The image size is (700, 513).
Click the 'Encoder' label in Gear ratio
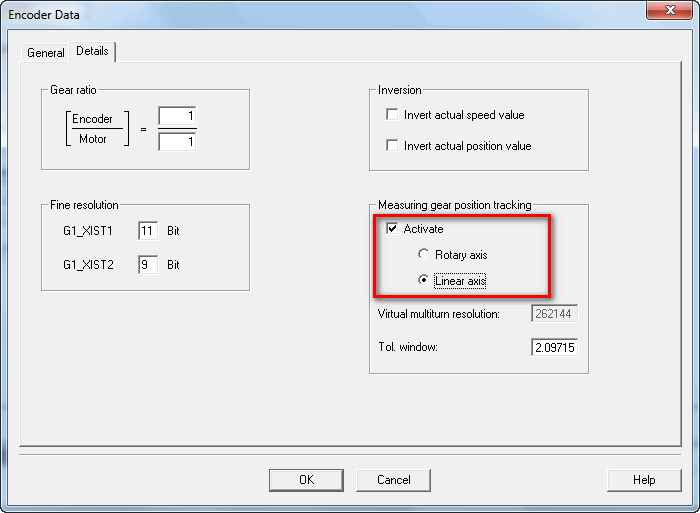point(92,119)
